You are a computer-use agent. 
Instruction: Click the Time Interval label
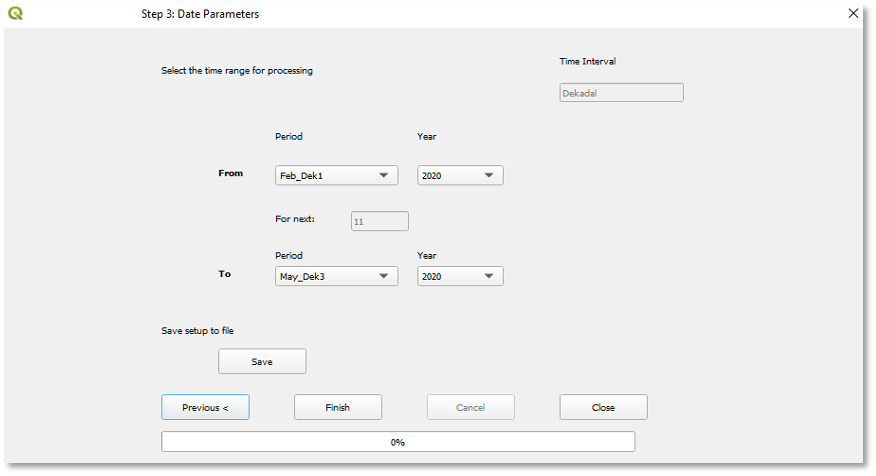[x=587, y=62]
